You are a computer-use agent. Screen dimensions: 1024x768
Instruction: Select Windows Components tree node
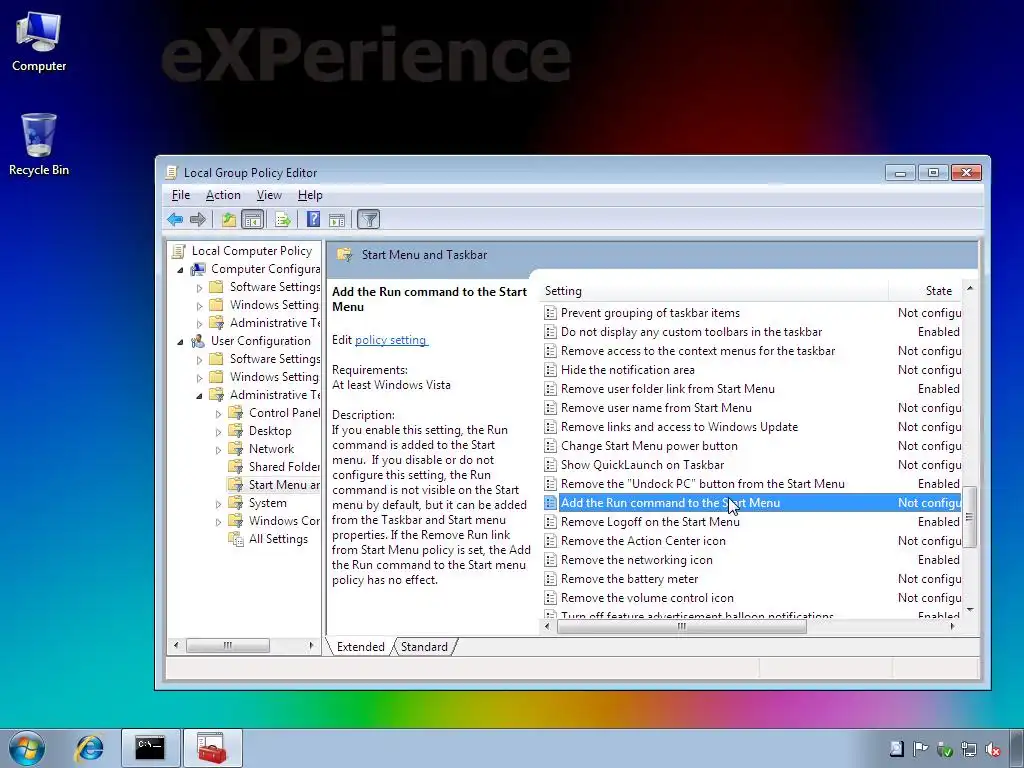(x=284, y=521)
